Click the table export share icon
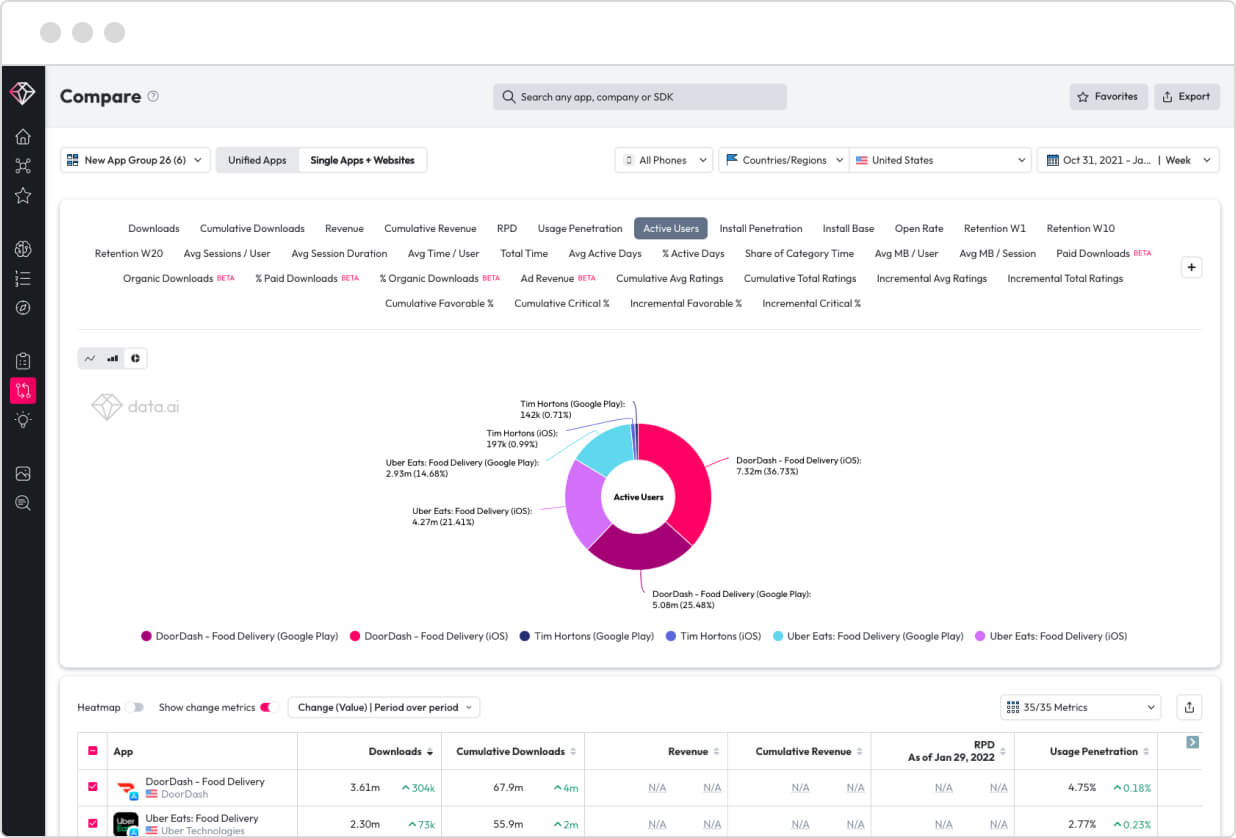The height and width of the screenshot is (838, 1236). pos(1189,707)
